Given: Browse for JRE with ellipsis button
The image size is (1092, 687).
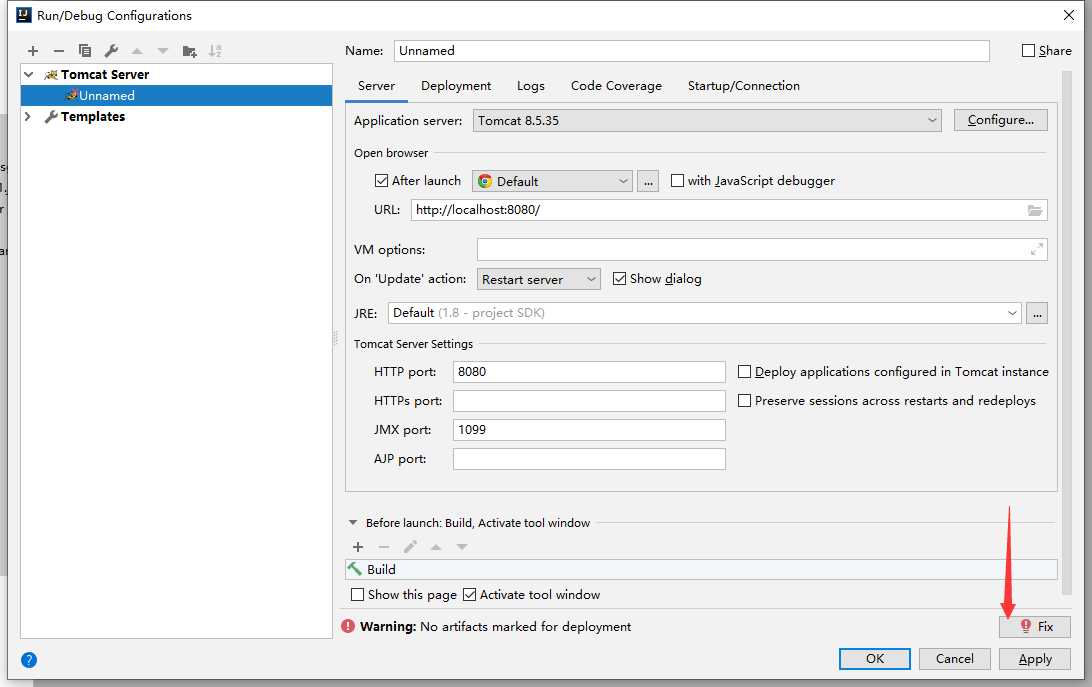Looking at the screenshot, I should (1037, 314).
